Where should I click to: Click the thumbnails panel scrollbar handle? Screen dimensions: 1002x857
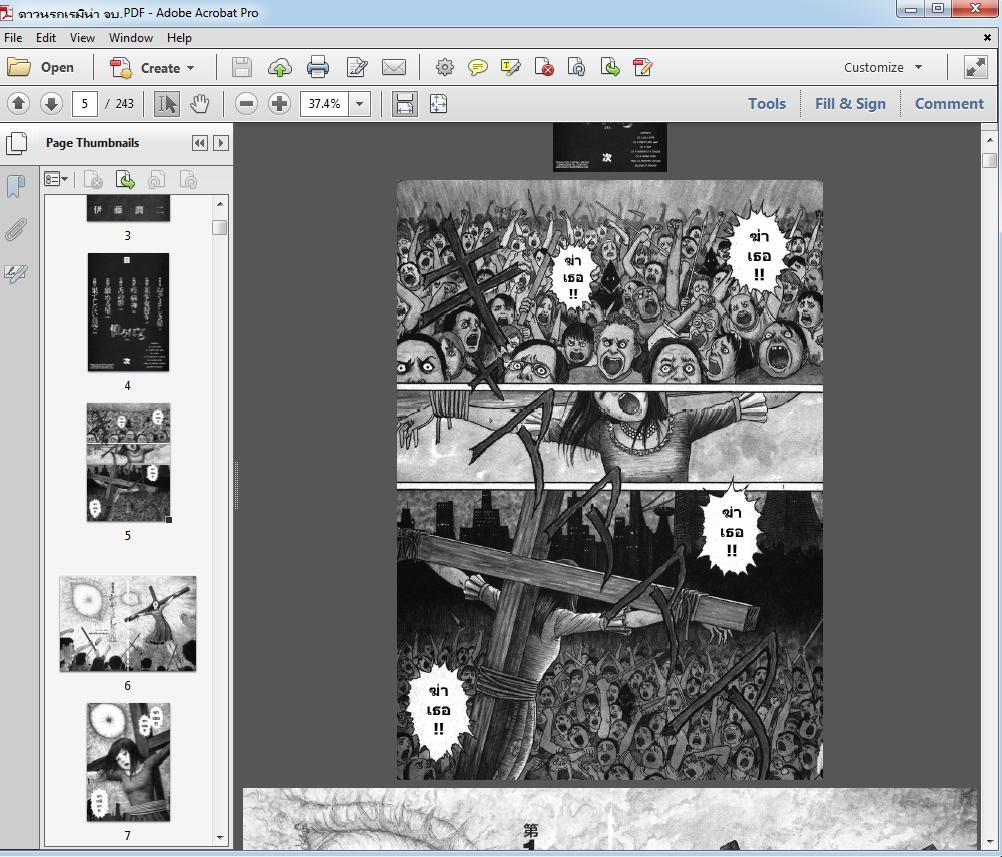coord(220,228)
